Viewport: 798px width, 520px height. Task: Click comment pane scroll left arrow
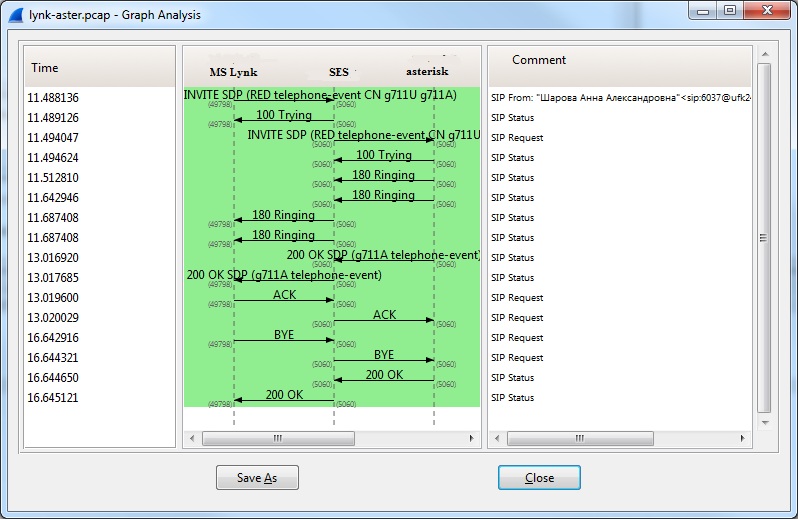(497, 438)
